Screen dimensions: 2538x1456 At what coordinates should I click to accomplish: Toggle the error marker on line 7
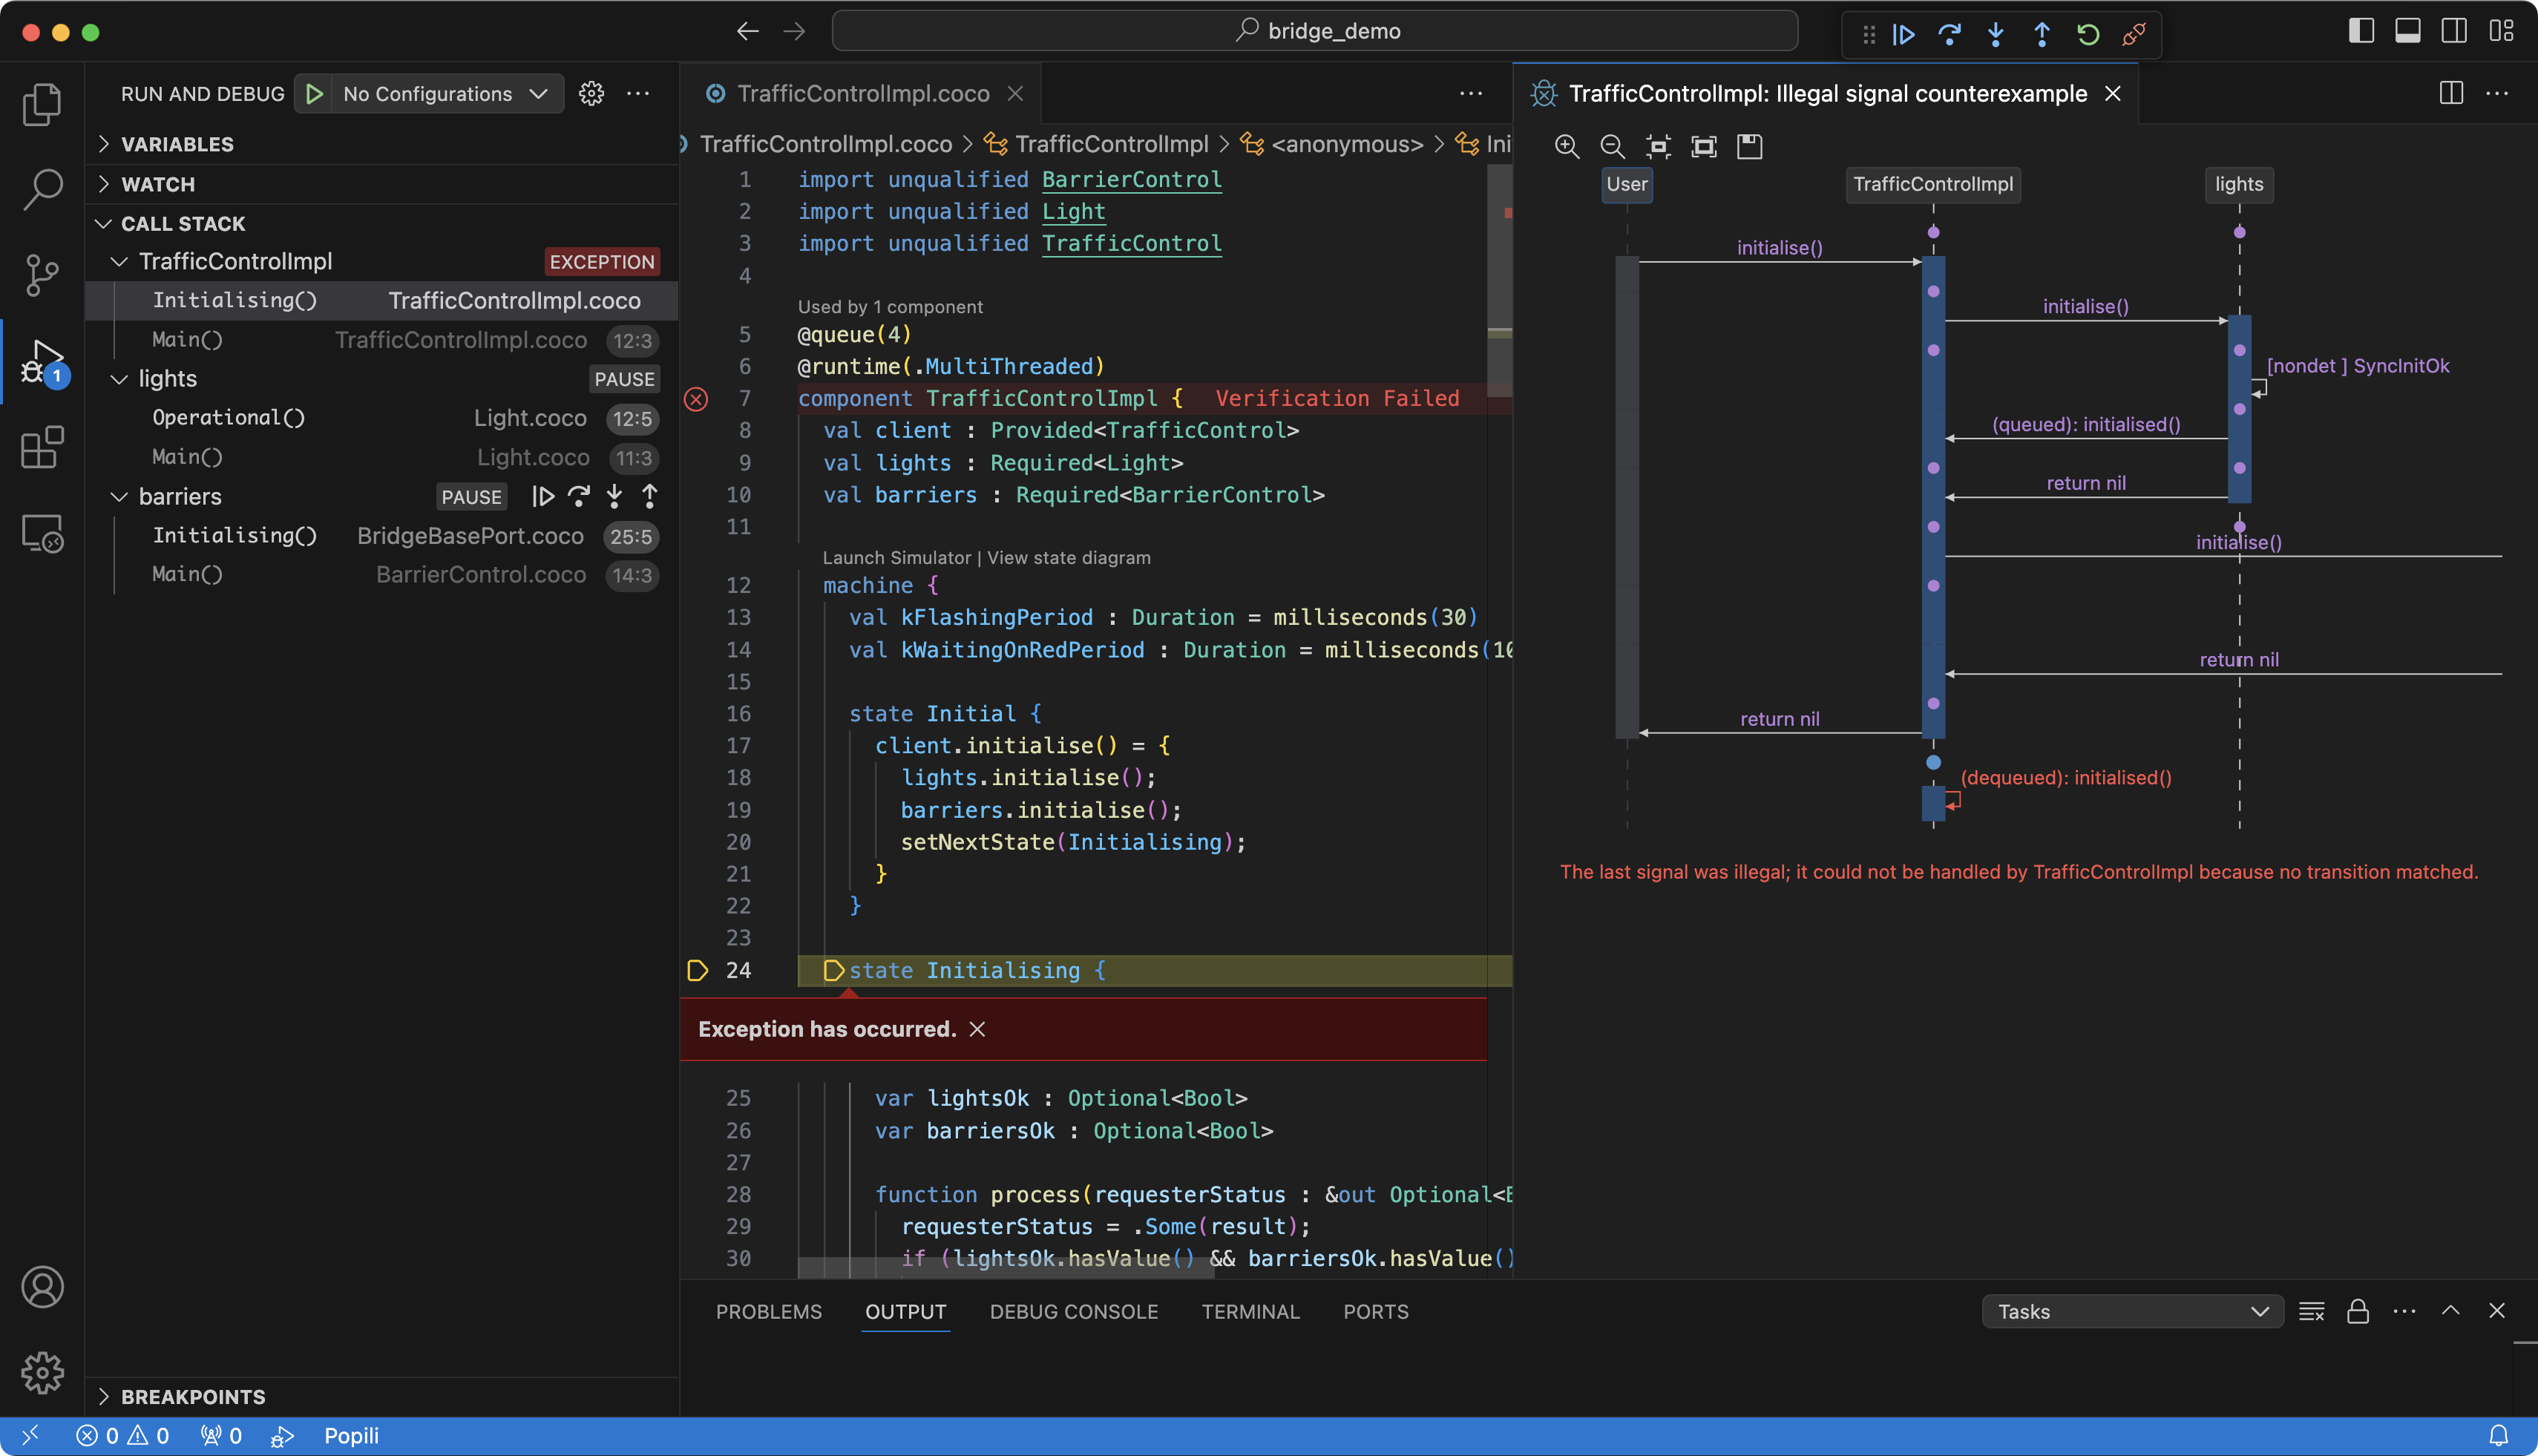(696, 399)
